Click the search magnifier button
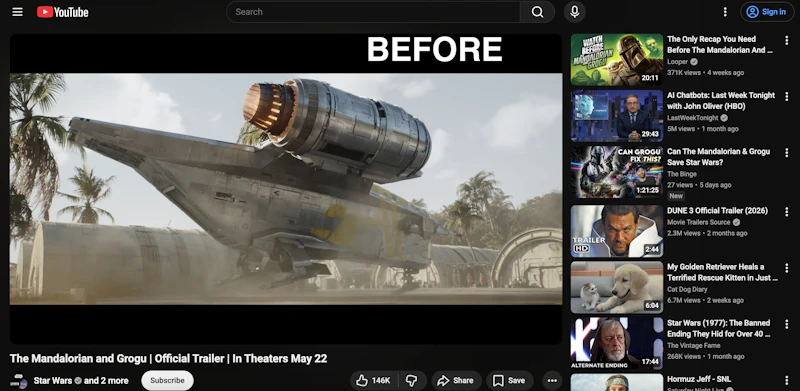 coord(537,12)
